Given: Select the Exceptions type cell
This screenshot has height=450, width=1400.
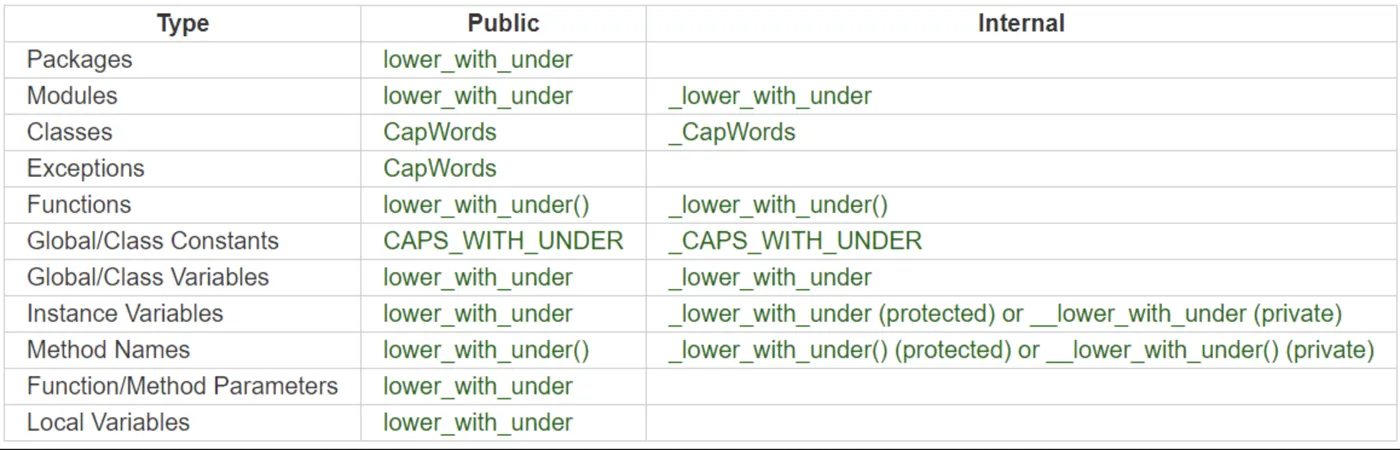Looking at the screenshot, I should [x=85, y=168].
